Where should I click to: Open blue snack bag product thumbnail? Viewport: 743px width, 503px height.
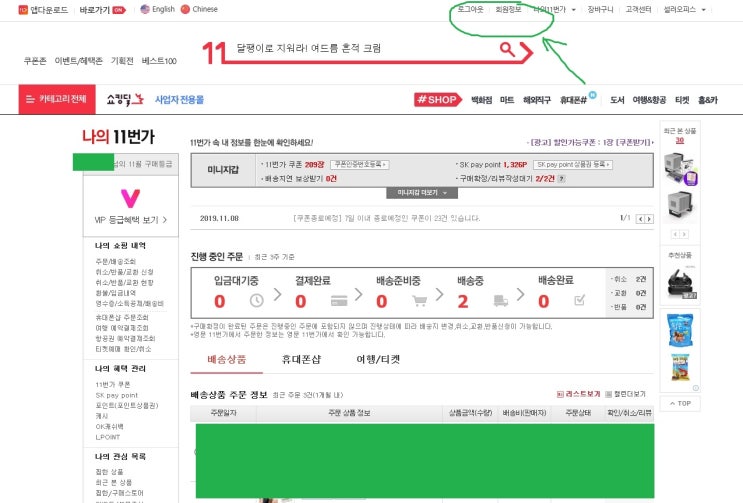(x=680, y=330)
